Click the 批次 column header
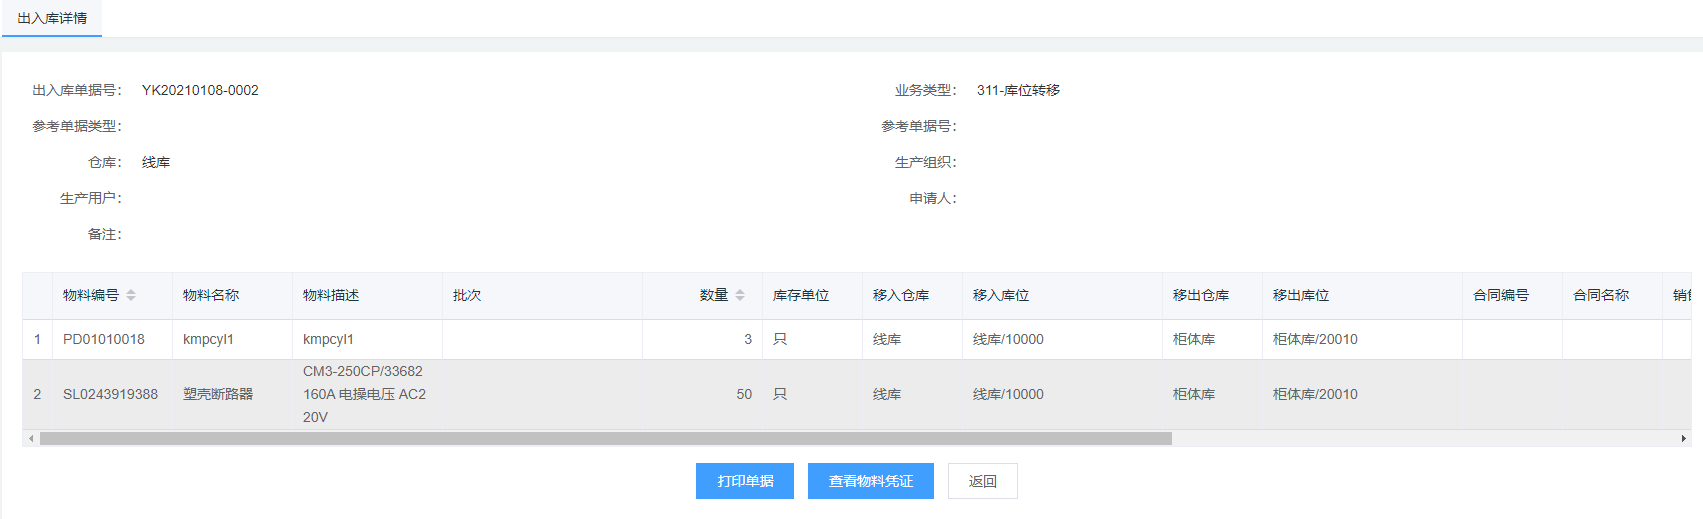Image resolution: width=1703 pixels, height=519 pixels. click(467, 295)
